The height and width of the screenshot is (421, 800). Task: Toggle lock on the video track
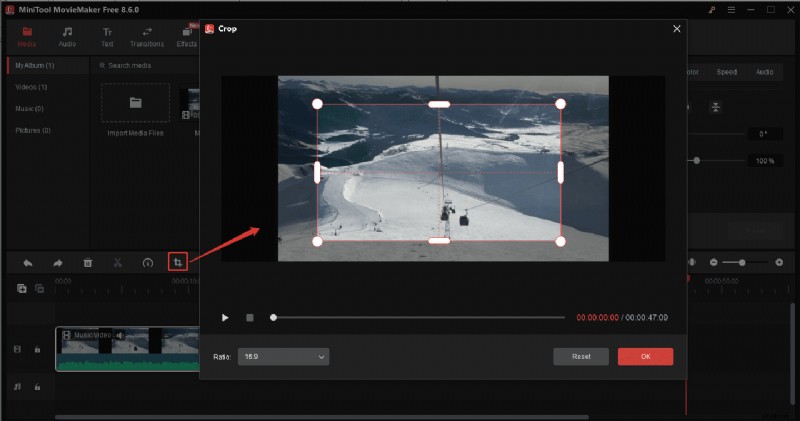coord(37,350)
